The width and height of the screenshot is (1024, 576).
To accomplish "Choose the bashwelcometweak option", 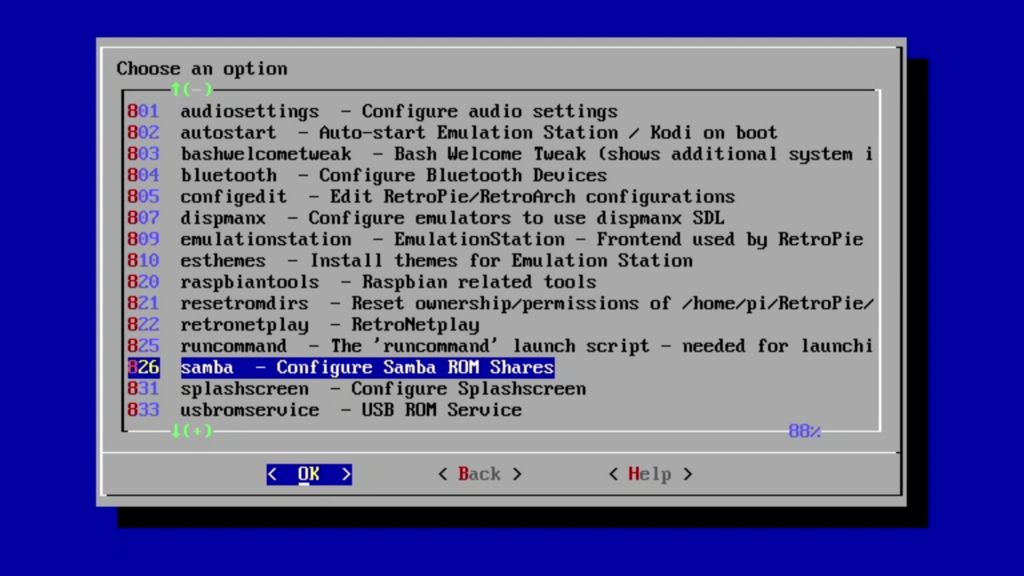I will (500, 154).
